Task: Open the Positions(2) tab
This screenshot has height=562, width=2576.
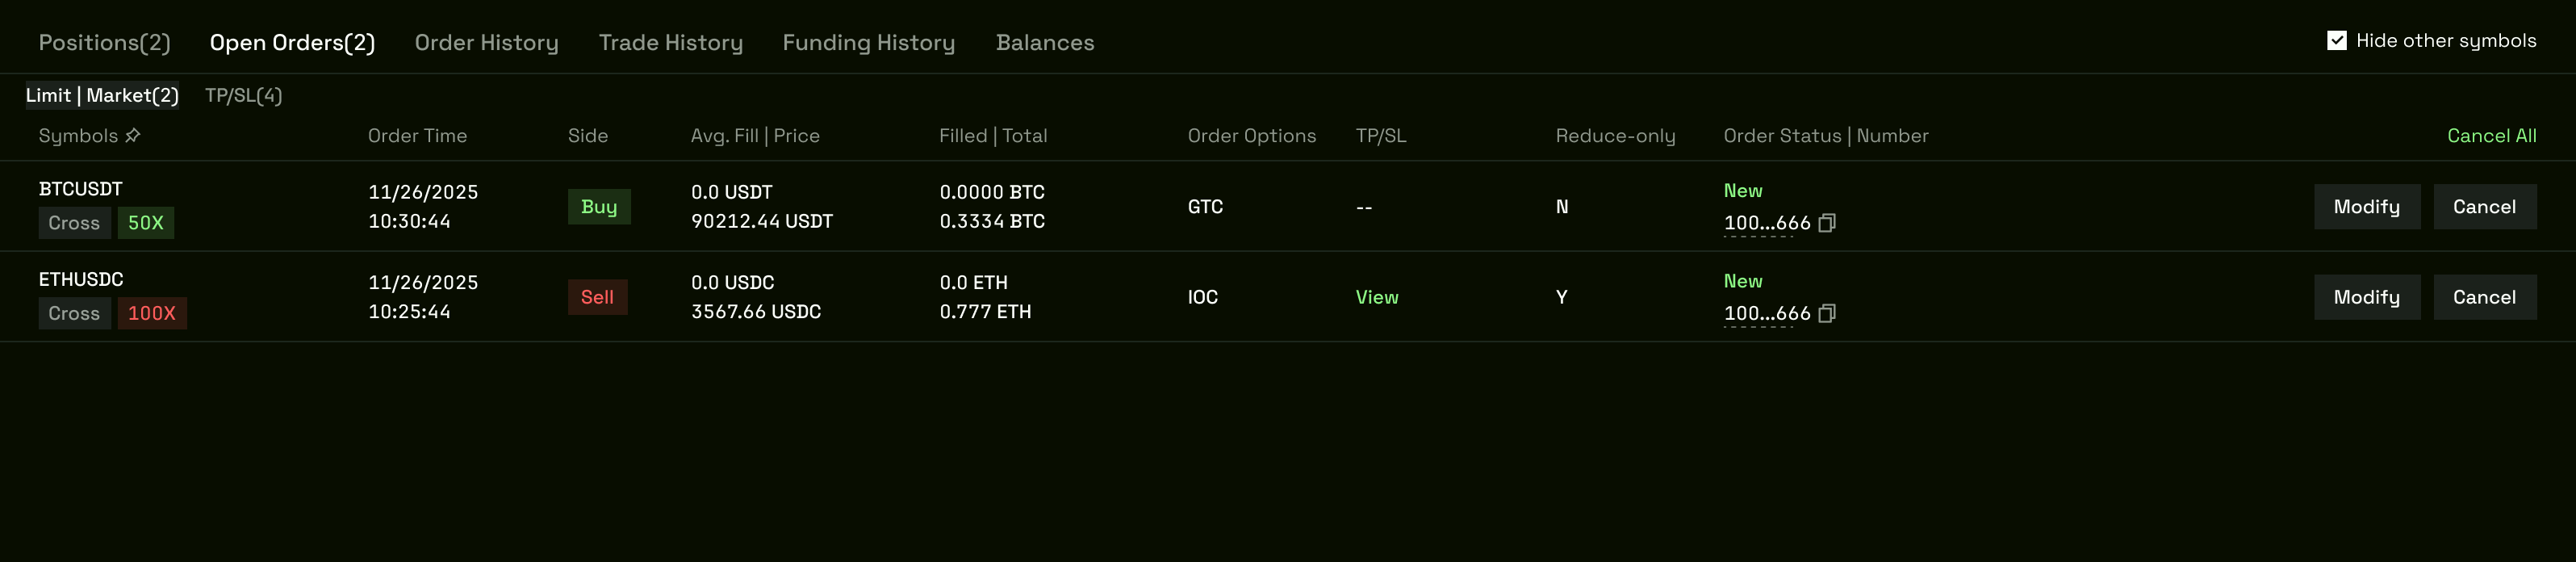Action: [x=104, y=42]
